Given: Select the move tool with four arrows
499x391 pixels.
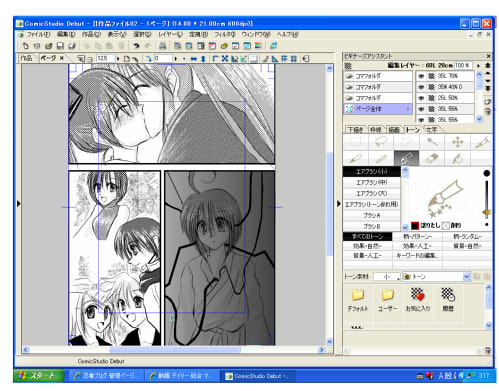Looking at the screenshot, I should point(458,142).
